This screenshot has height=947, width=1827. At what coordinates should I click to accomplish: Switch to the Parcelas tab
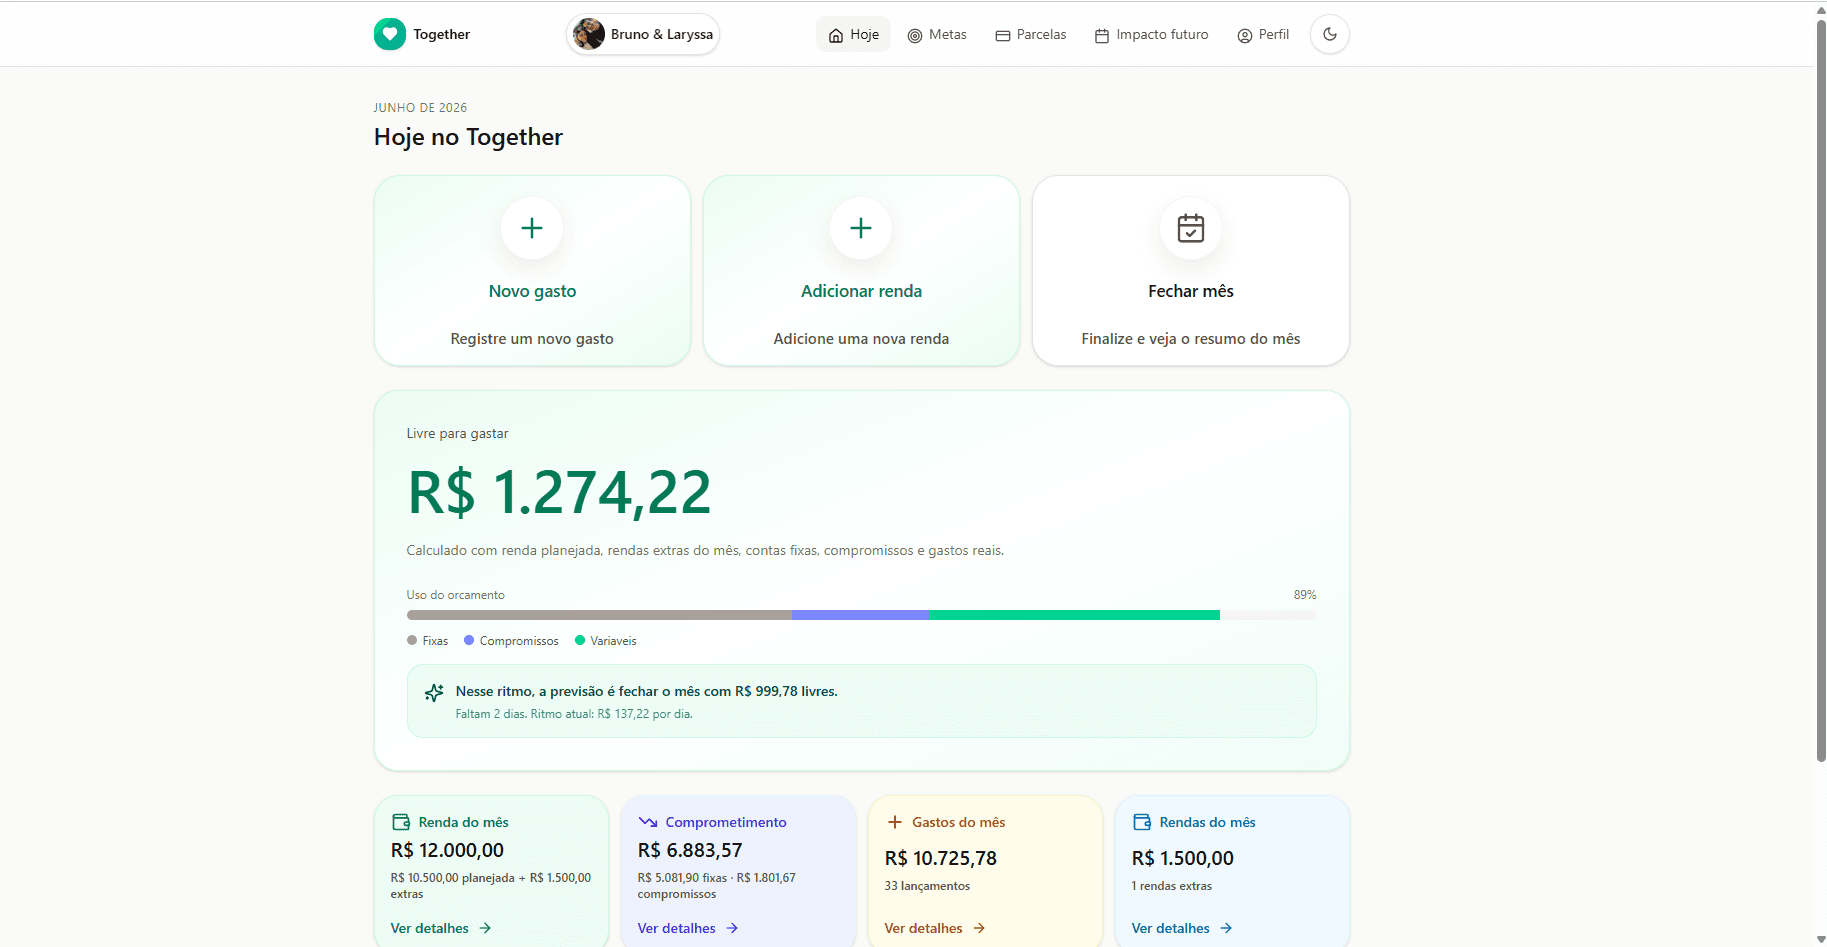pos(1031,34)
